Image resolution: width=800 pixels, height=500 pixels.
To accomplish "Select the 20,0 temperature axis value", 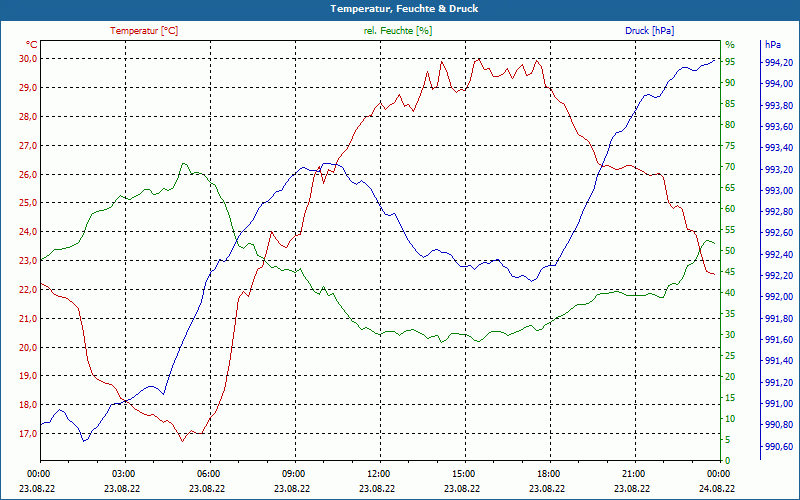I will click(29, 347).
